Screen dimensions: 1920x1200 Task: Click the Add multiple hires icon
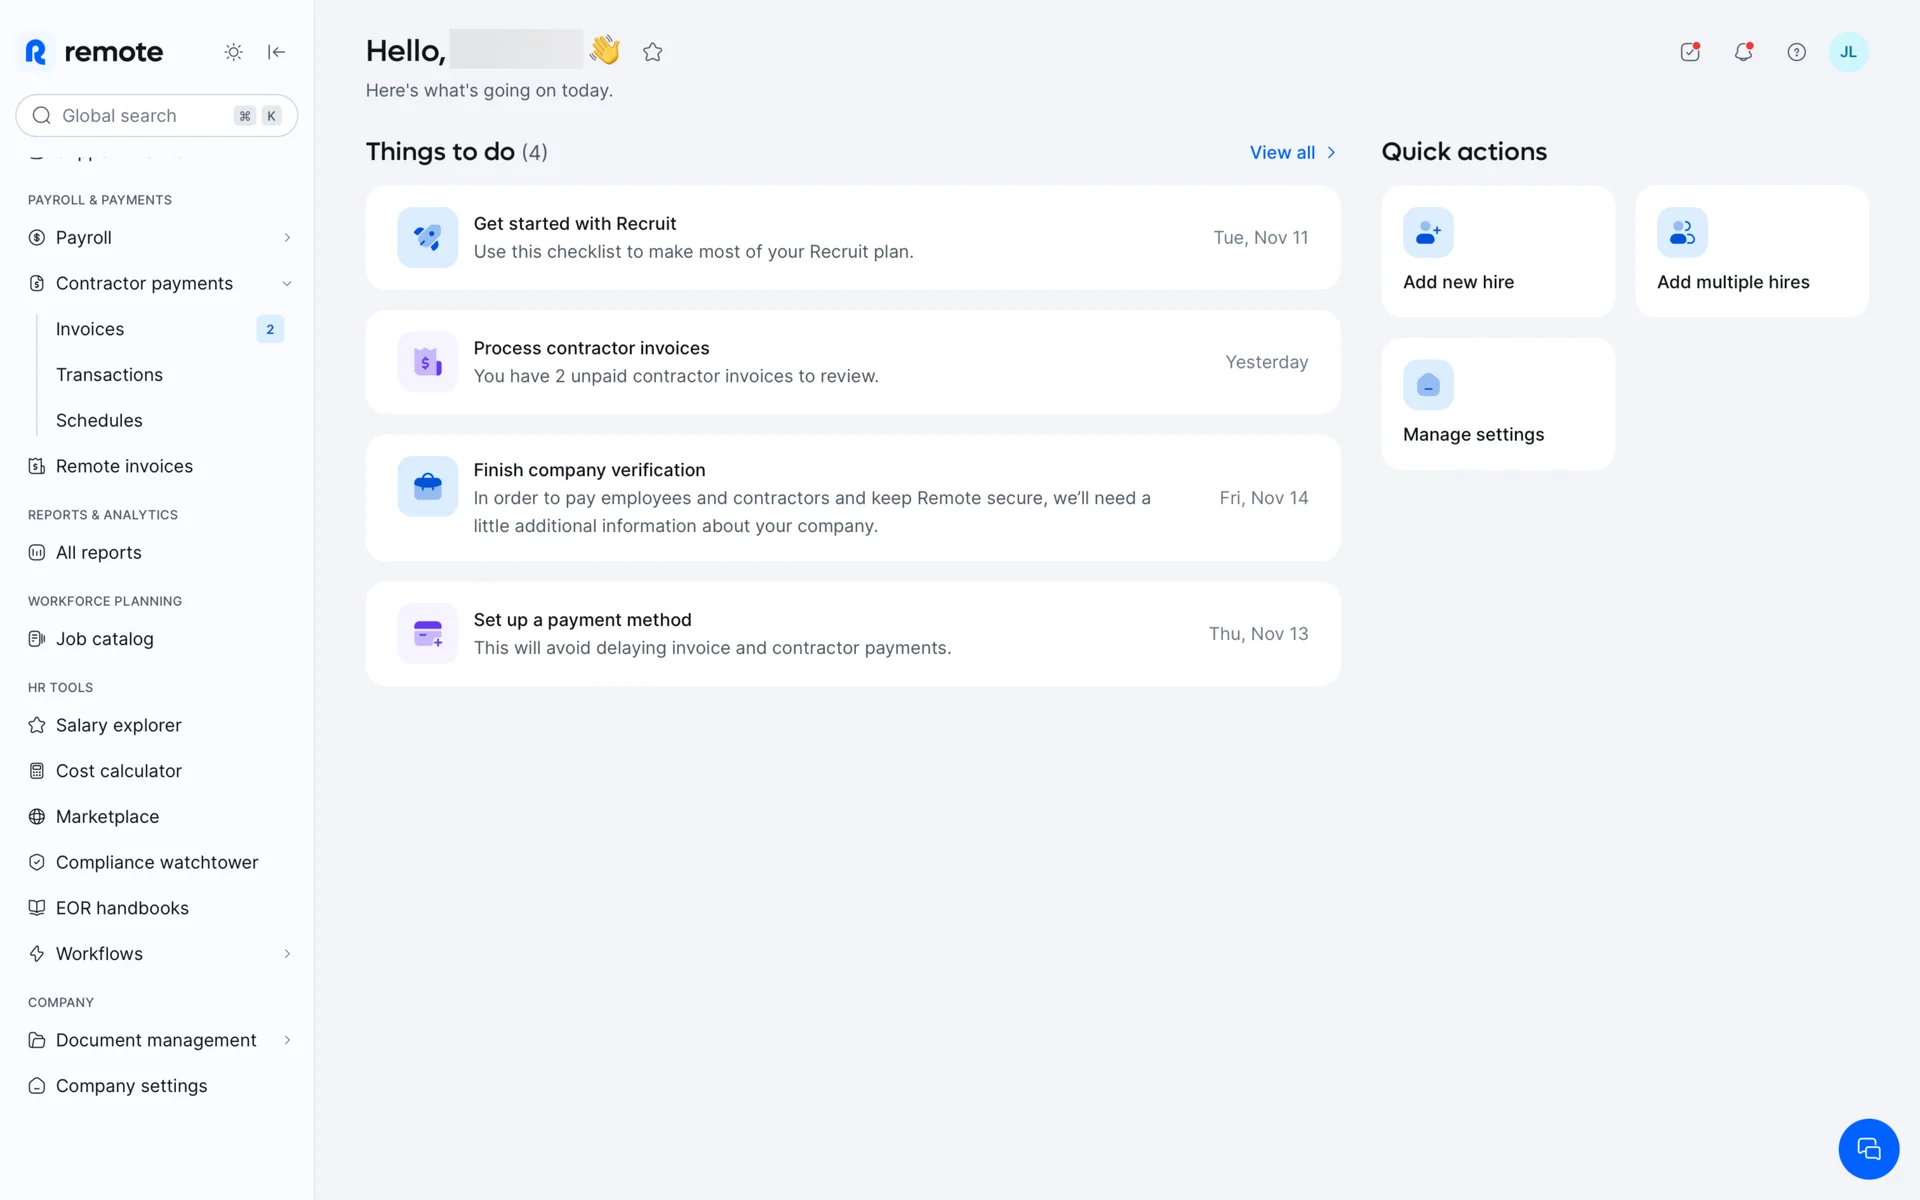pyautogui.click(x=1682, y=233)
